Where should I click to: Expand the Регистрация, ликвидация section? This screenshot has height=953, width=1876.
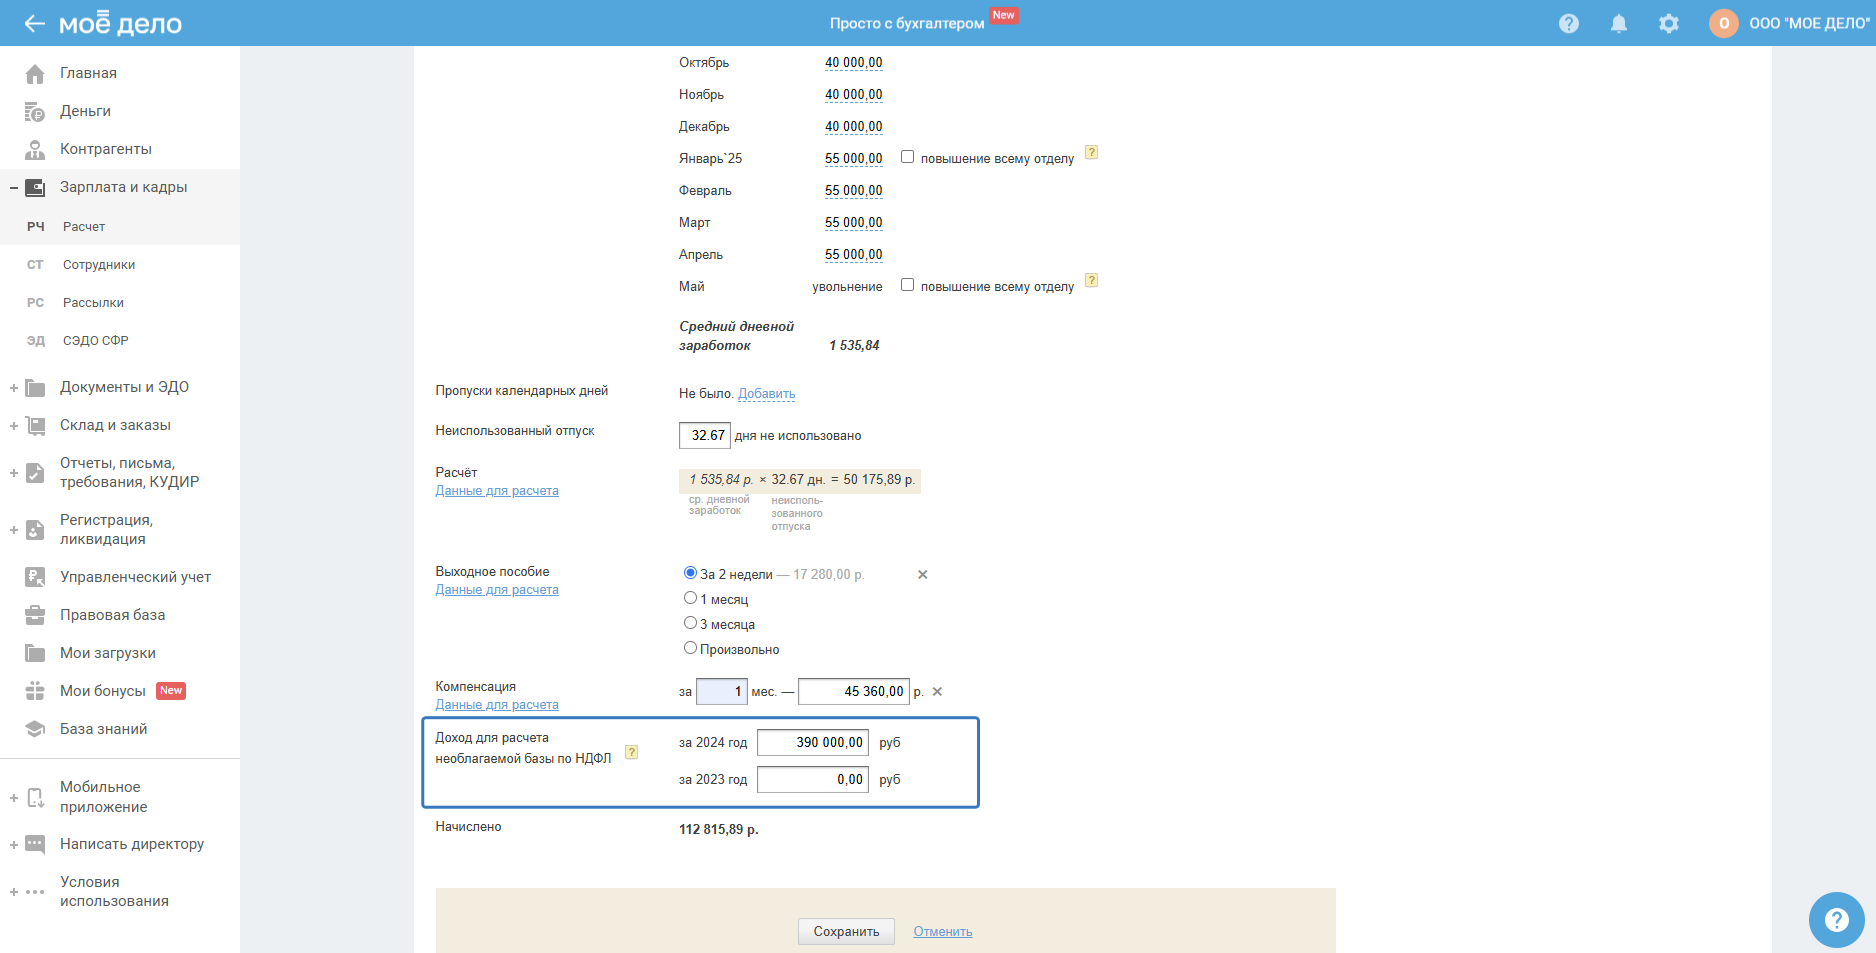pyautogui.click(x=14, y=529)
